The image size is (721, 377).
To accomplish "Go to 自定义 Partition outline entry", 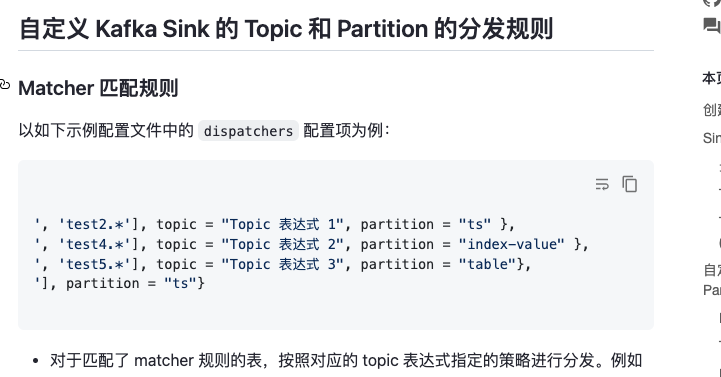I will click(x=712, y=280).
